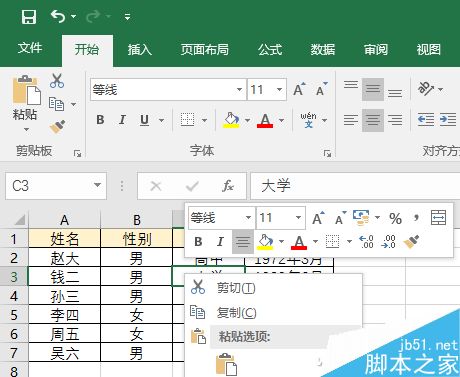Click the Undo arrow icon
Viewport: 460px width, 377px height.
[x=58, y=16]
